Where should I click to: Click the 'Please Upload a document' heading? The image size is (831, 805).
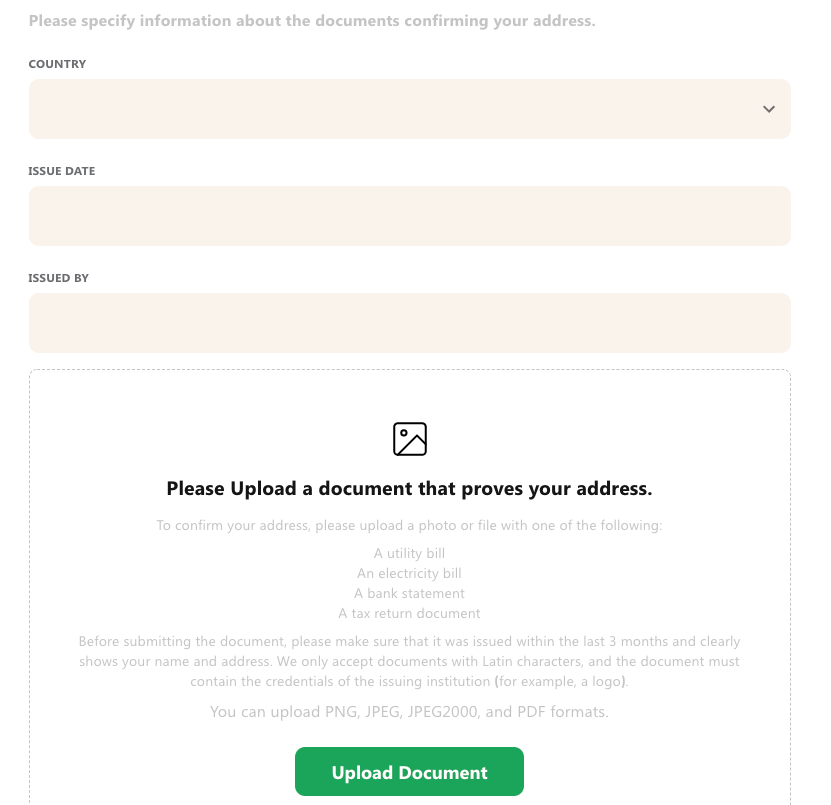(x=409, y=489)
